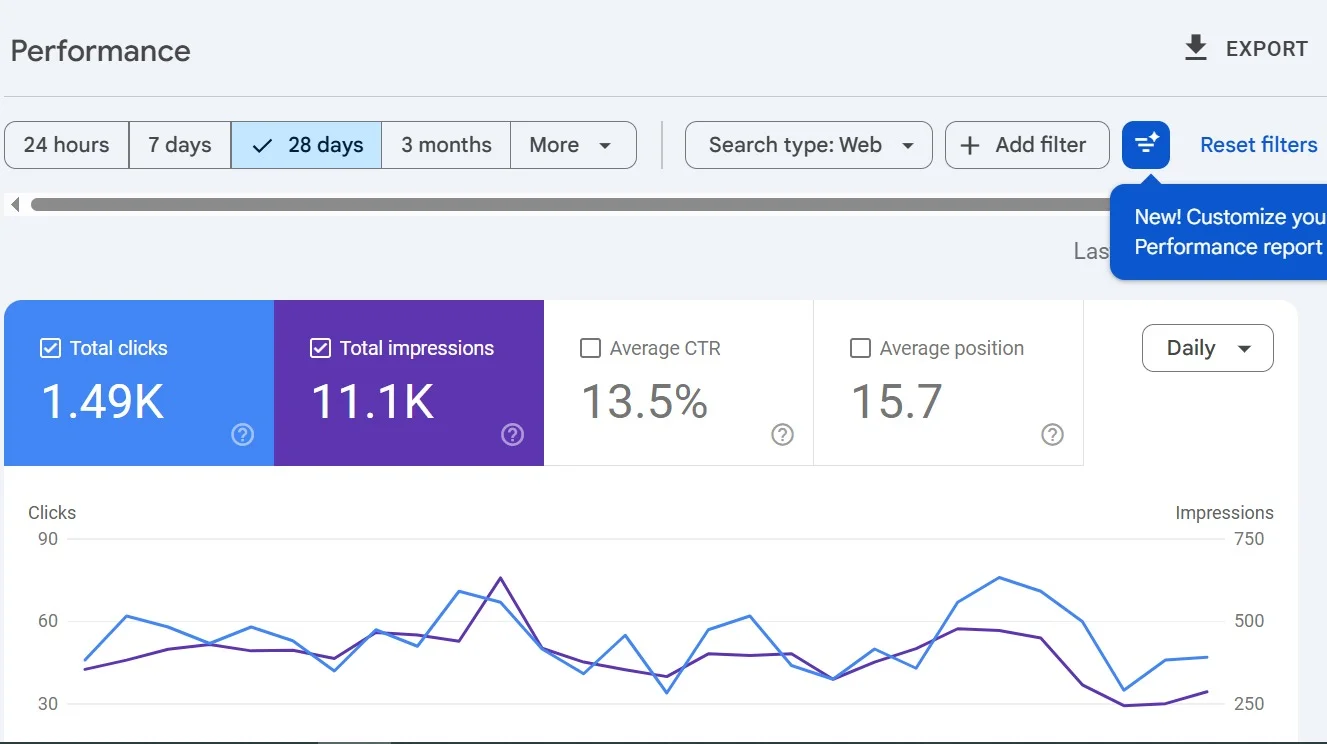Switch to the 3 months date range
1327x744 pixels.
[446, 145]
